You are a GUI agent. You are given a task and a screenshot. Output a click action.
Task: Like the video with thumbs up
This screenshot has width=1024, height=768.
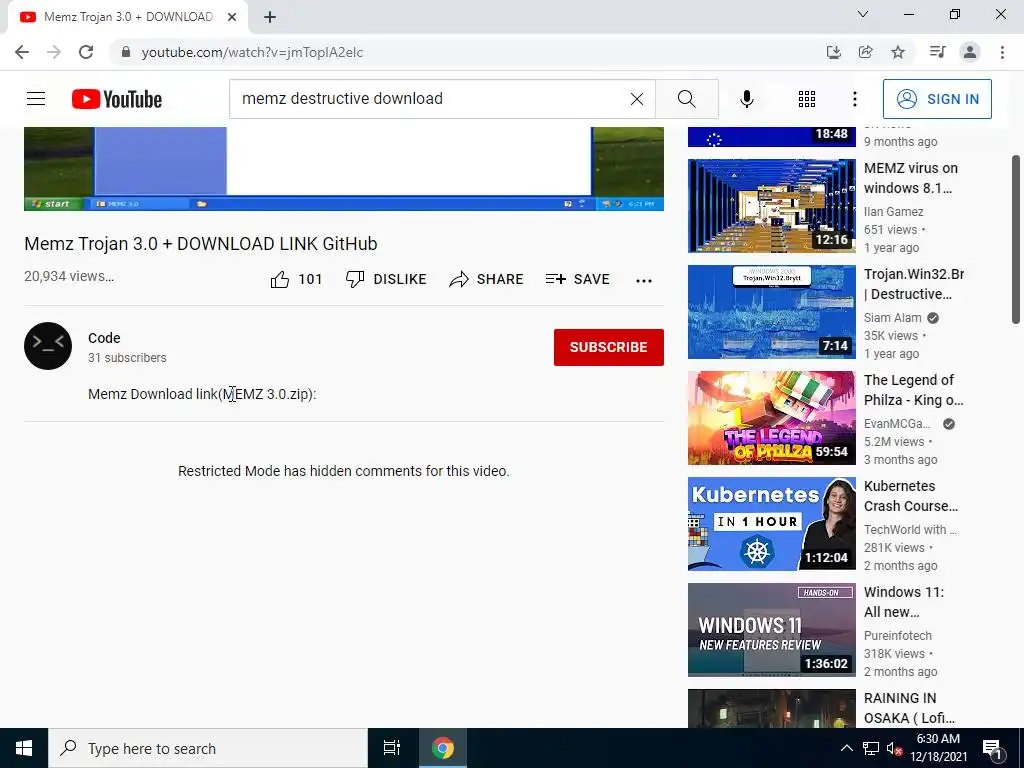[x=296, y=280]
